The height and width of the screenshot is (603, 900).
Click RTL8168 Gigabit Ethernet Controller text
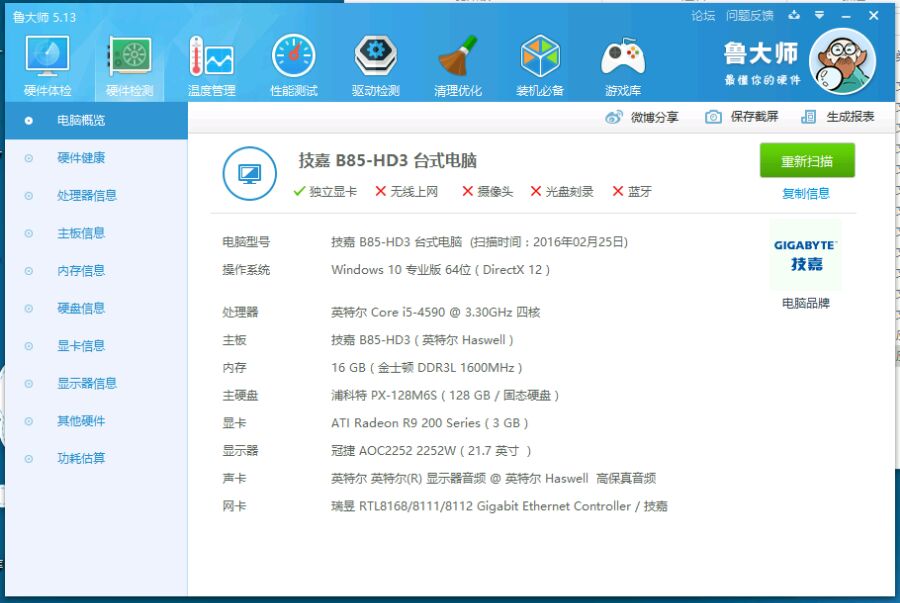(x=499, y=506)
